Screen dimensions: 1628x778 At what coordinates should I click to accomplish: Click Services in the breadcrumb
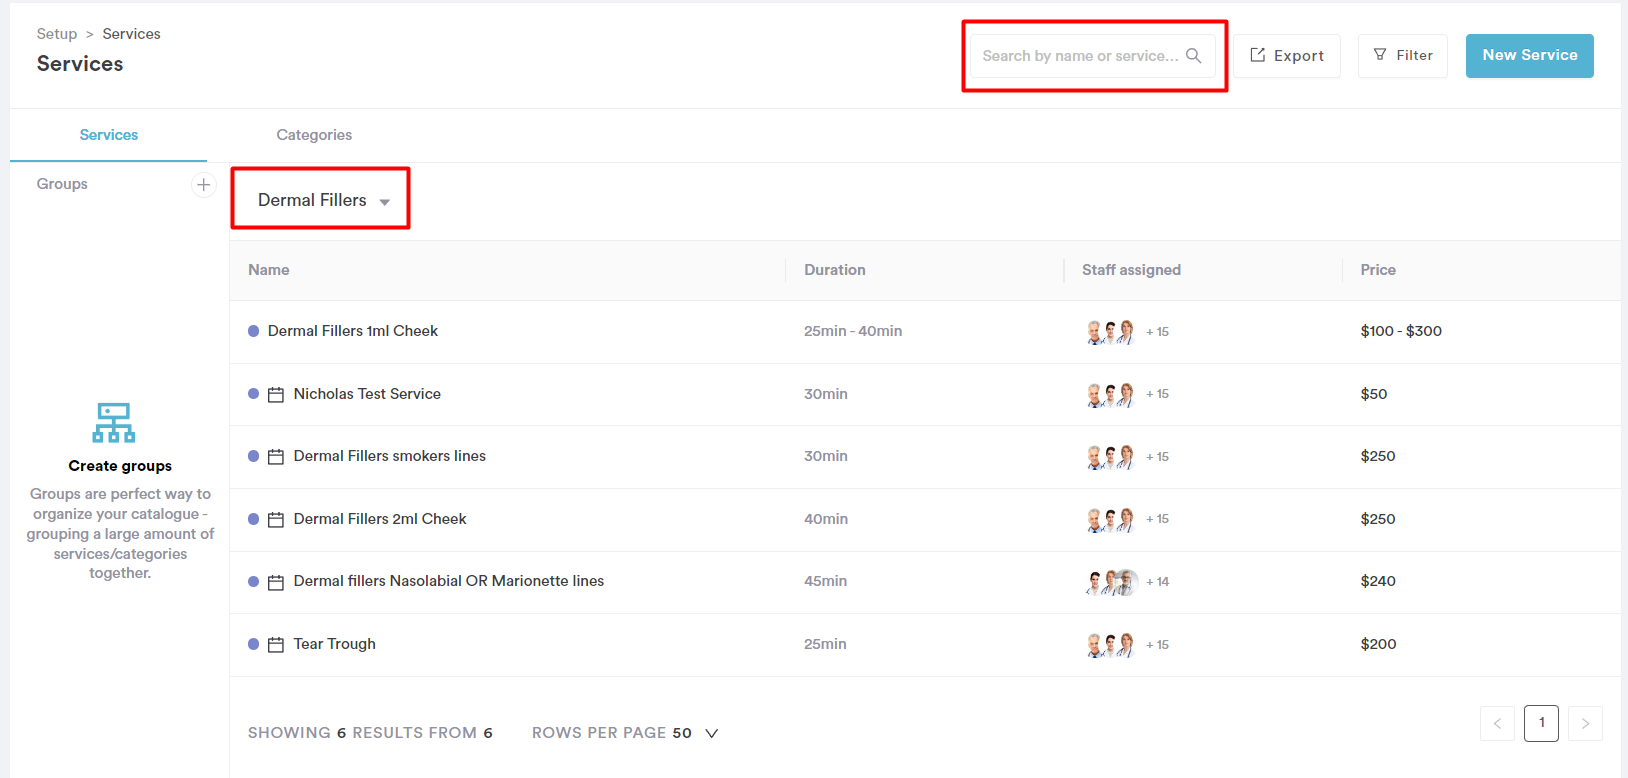click(131, 34)
